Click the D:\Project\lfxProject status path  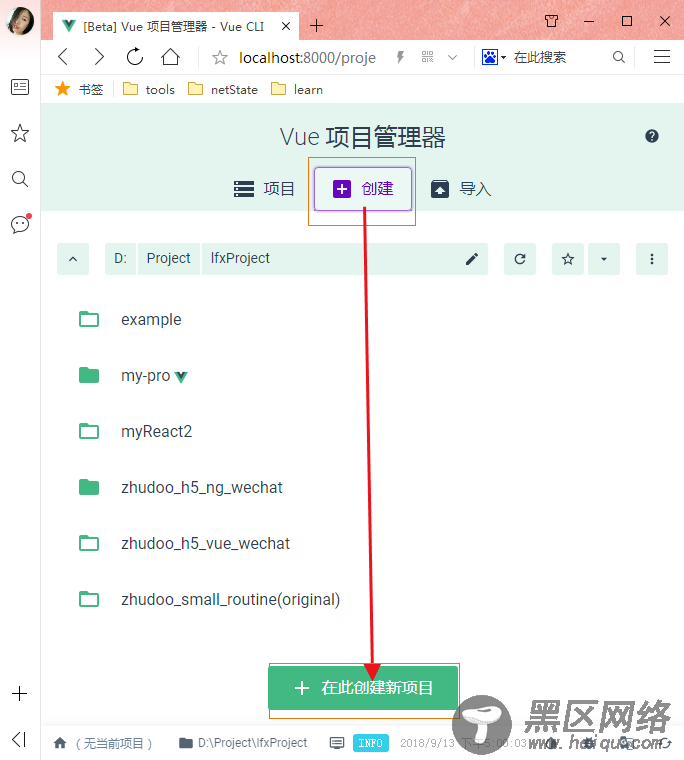tap(243, 743)
